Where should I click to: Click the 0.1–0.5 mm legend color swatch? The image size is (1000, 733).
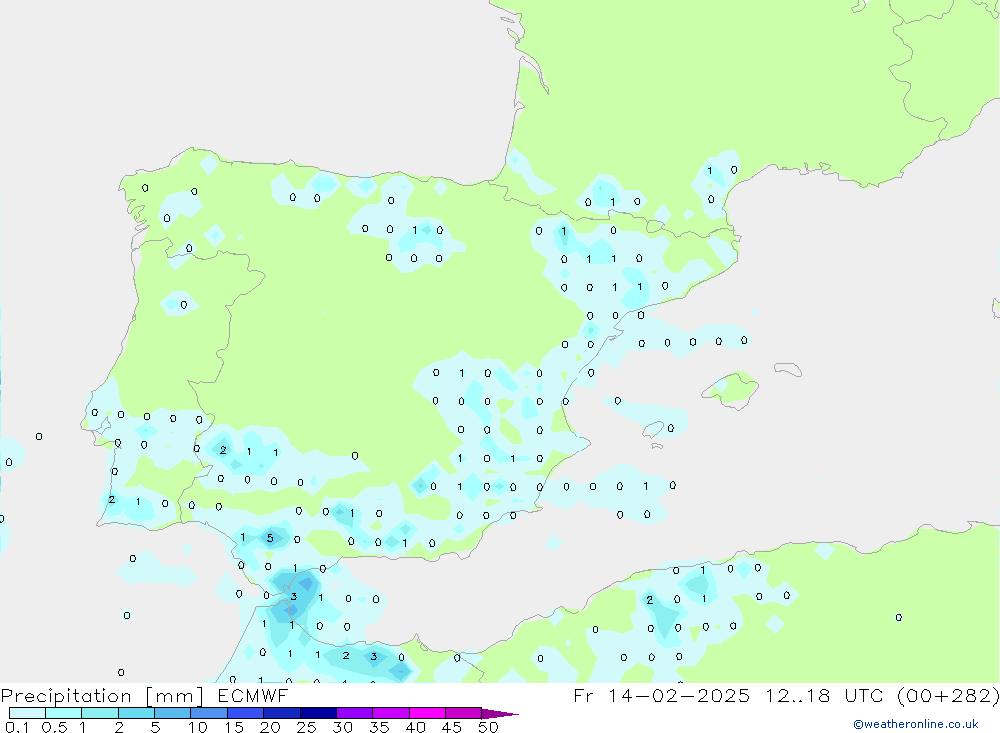[27, 713]
